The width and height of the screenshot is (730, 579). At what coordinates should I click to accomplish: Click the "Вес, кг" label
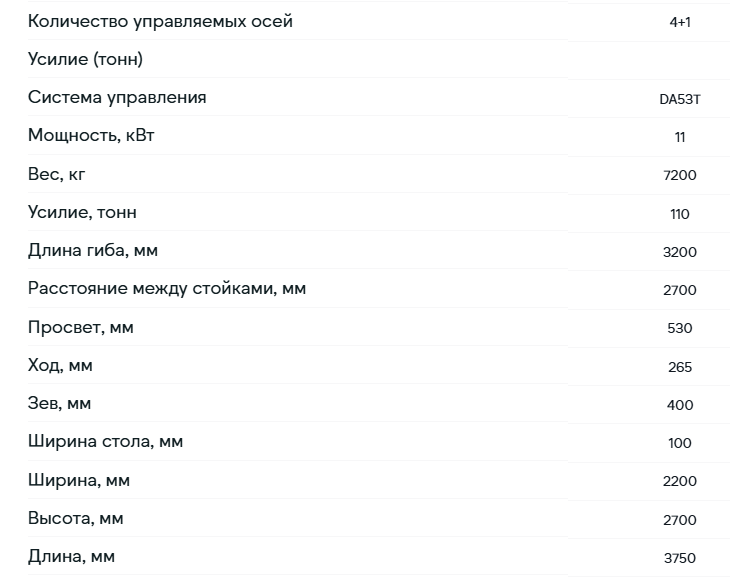tap(56, 174)
